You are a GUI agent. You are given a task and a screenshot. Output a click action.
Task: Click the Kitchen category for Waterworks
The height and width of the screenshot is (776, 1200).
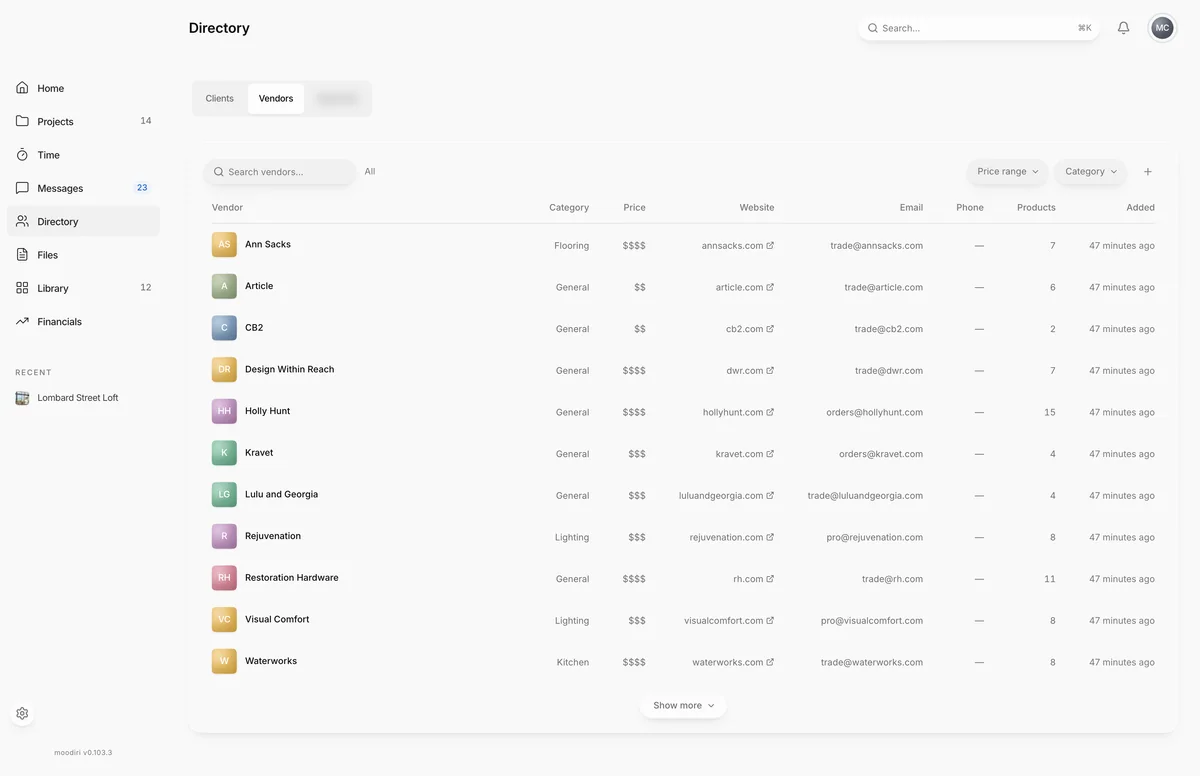(x=573, y=662)
